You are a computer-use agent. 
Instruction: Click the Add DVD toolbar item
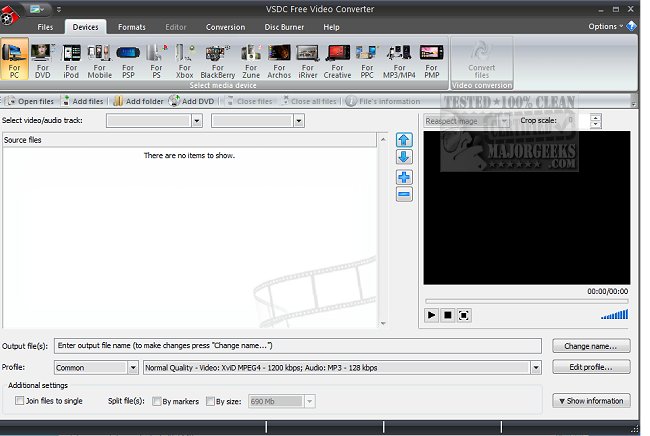coord(192,101)
